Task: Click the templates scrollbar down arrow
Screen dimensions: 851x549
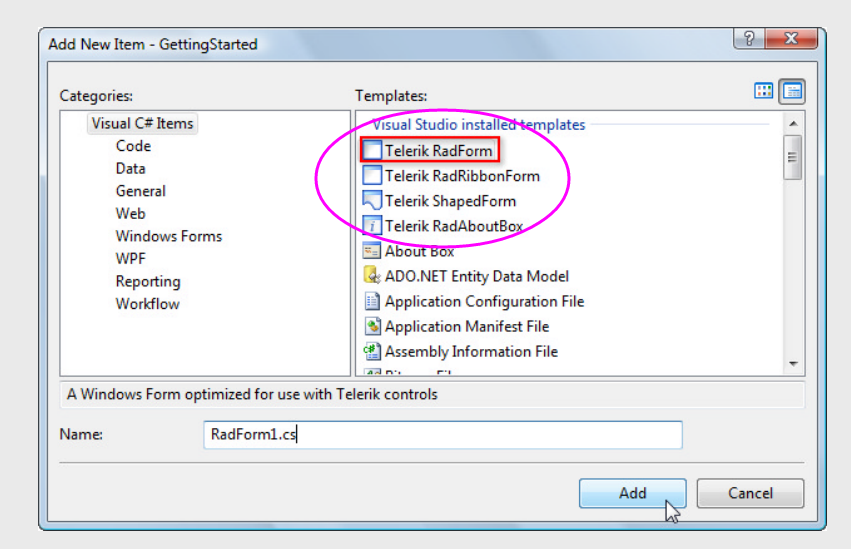Action: coord(793,363)
